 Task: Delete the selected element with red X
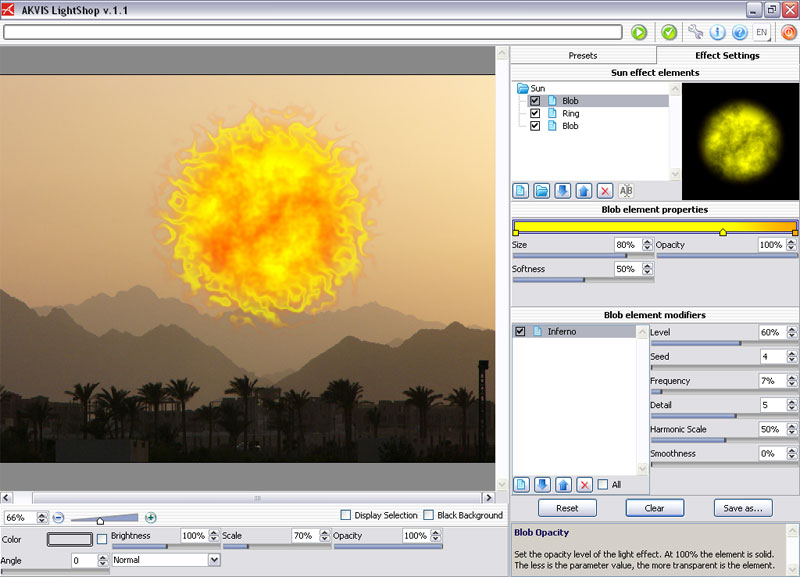pos(604,190)
